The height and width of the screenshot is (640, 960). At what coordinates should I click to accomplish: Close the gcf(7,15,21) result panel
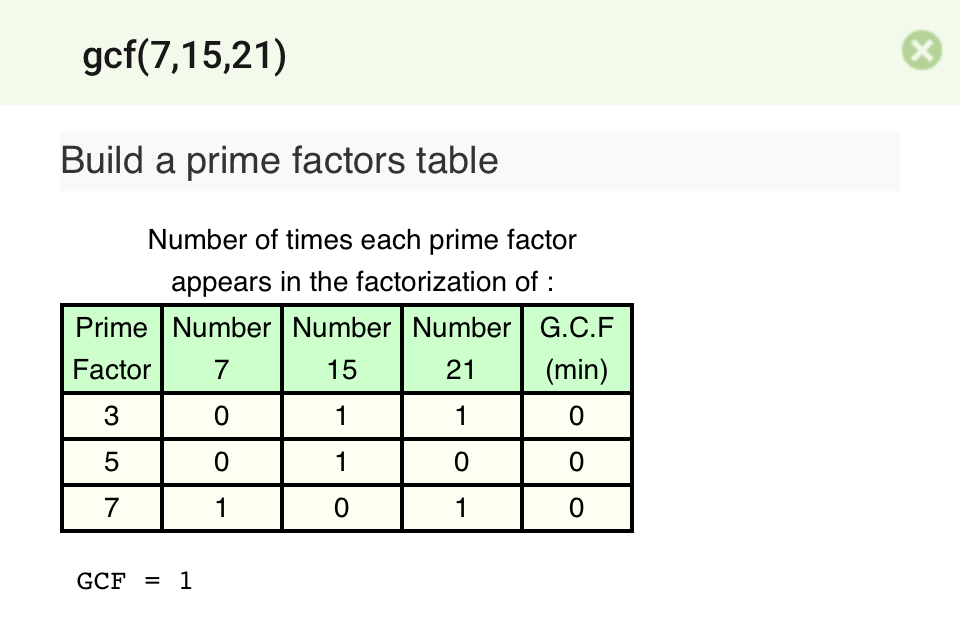click(921, 50)
